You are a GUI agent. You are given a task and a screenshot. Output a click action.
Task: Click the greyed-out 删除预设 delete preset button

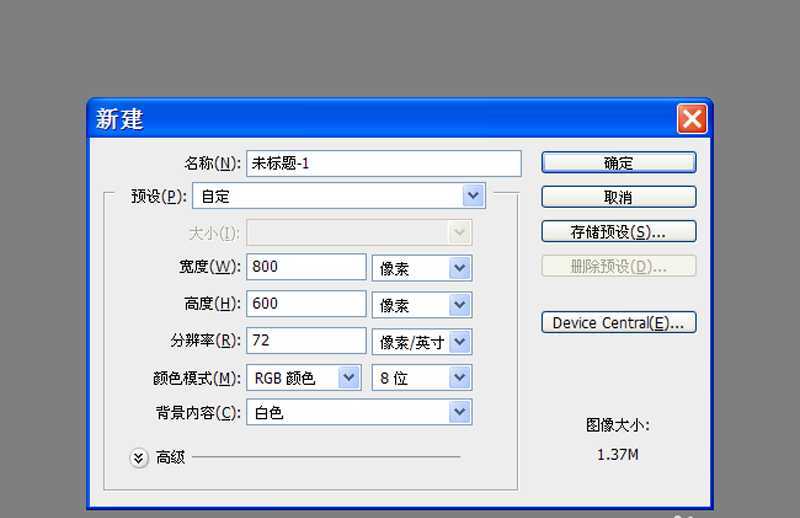tap(618, 266)
